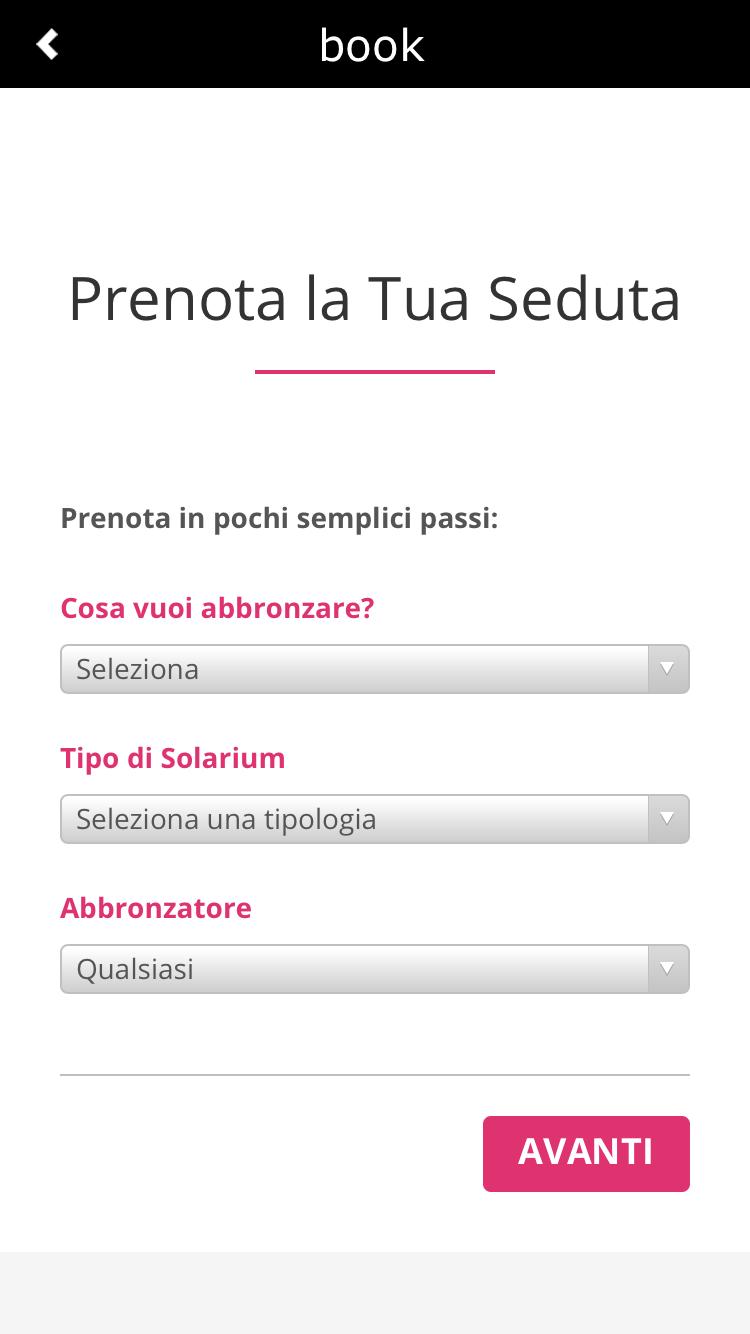Expand the Tipo di Solarium dropdown
Viewport: 750px width, 1334px height.
[x=360, y=819]
